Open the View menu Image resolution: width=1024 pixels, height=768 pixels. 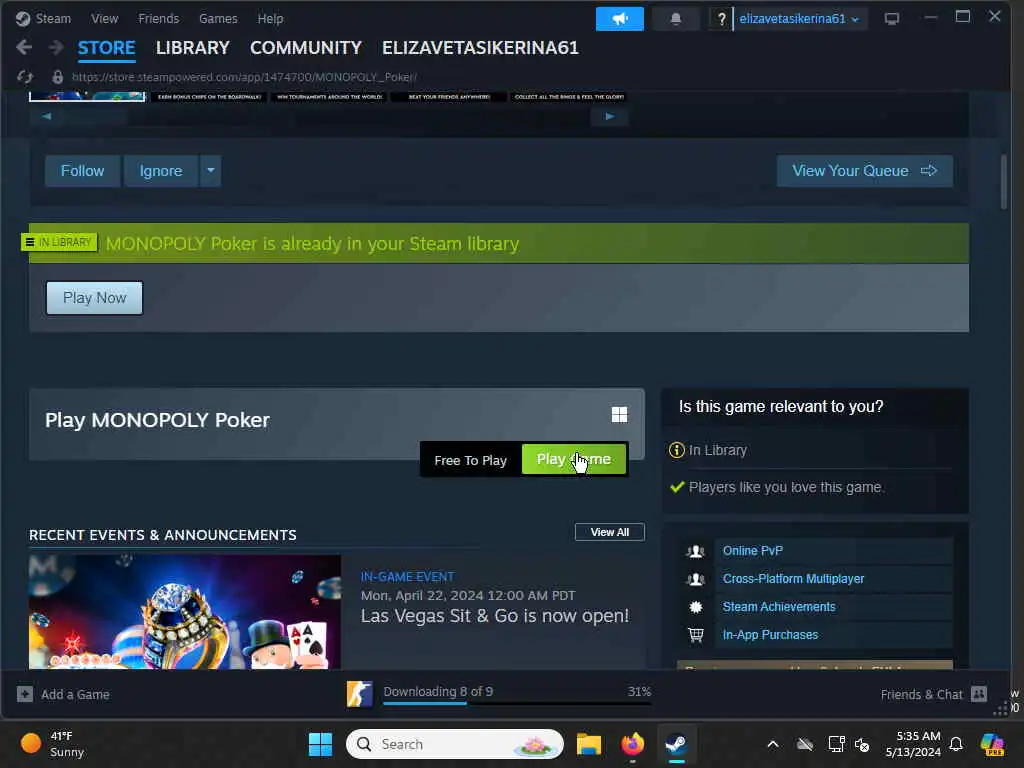click(104, 18)
